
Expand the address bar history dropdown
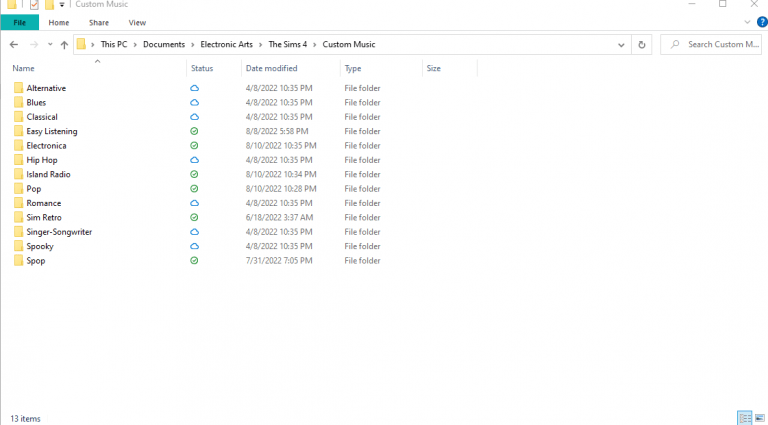(x=621, y=45)
